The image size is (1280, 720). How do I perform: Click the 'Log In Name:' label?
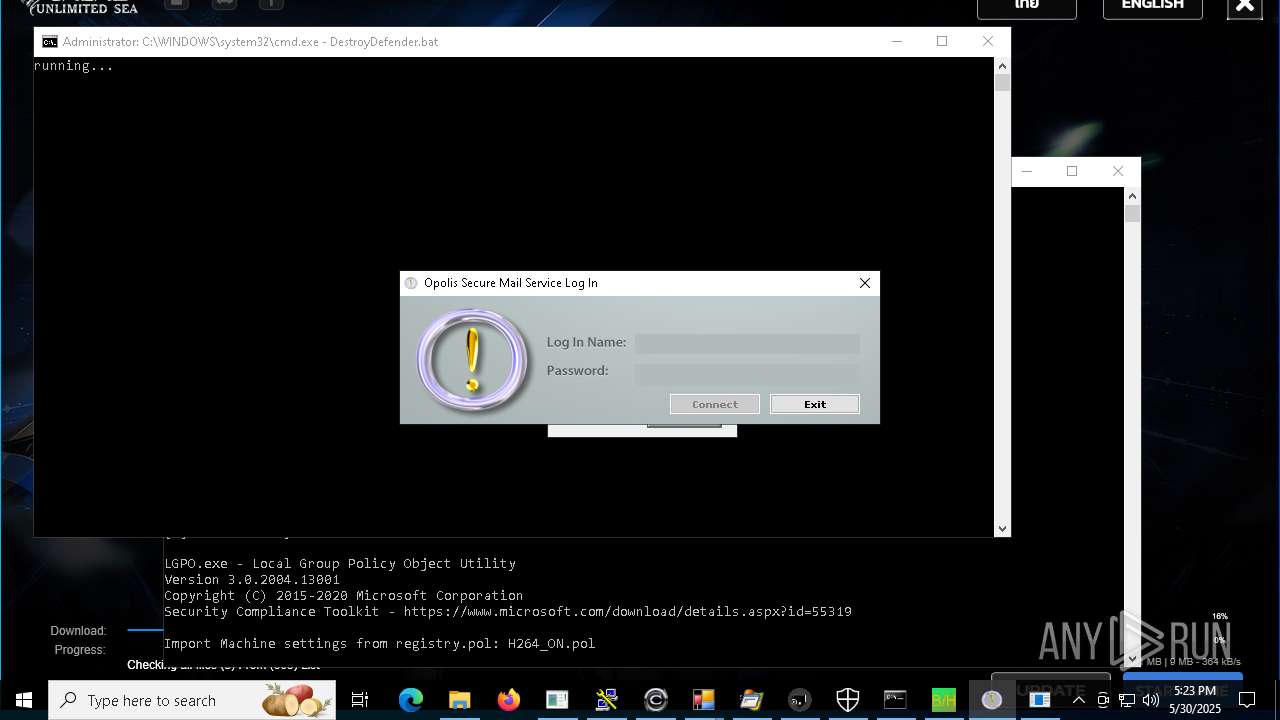coord(586,342)
